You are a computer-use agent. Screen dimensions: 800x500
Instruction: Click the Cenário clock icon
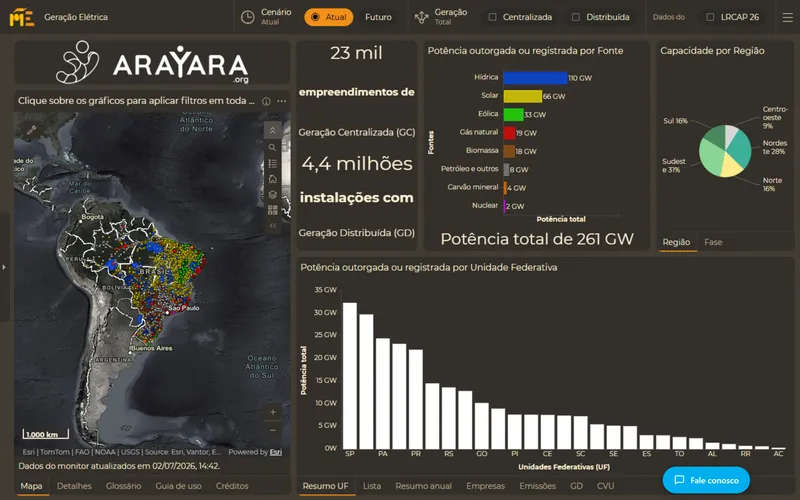[247, 17]
